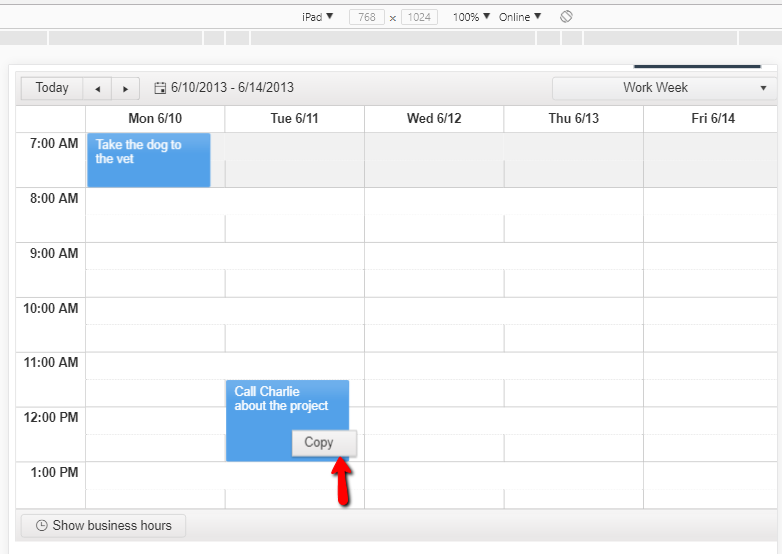Select the Take the dog to the vet event
Image resolution: width=782 pixels, height=554 pixels.
pyautogui.click(x=148, y=160)
